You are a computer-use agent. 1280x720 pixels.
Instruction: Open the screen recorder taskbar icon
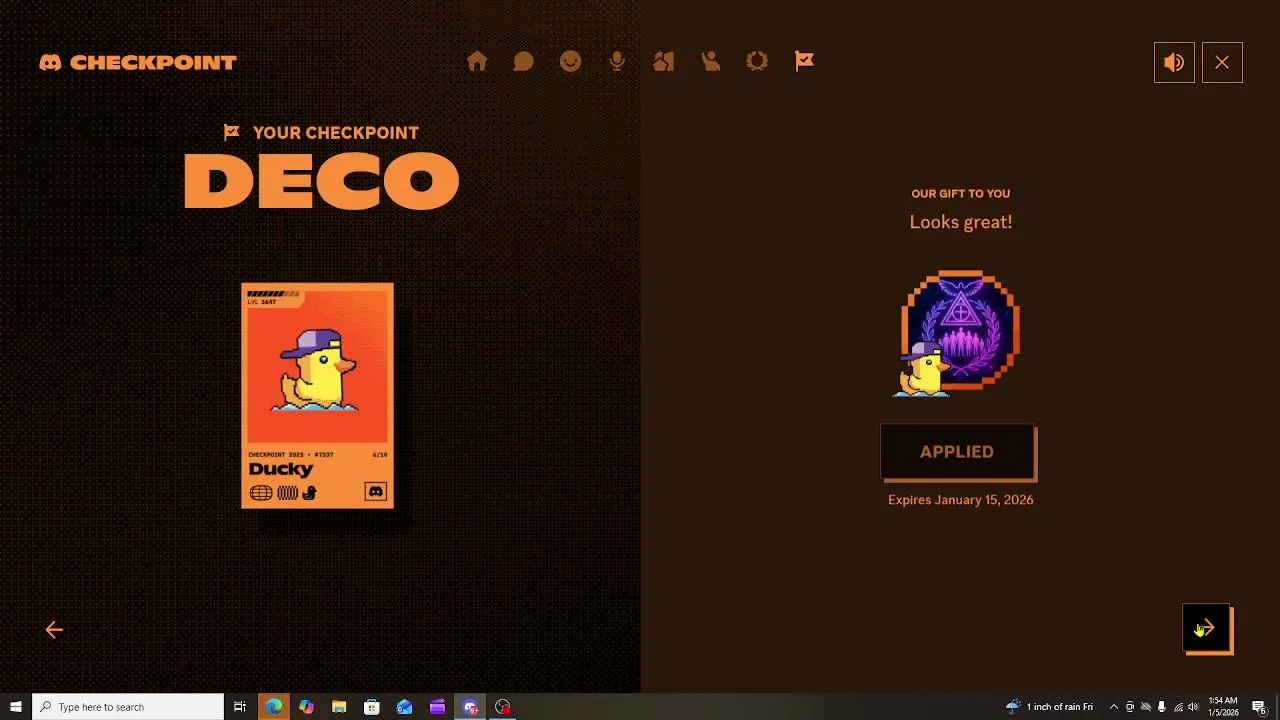503,707
